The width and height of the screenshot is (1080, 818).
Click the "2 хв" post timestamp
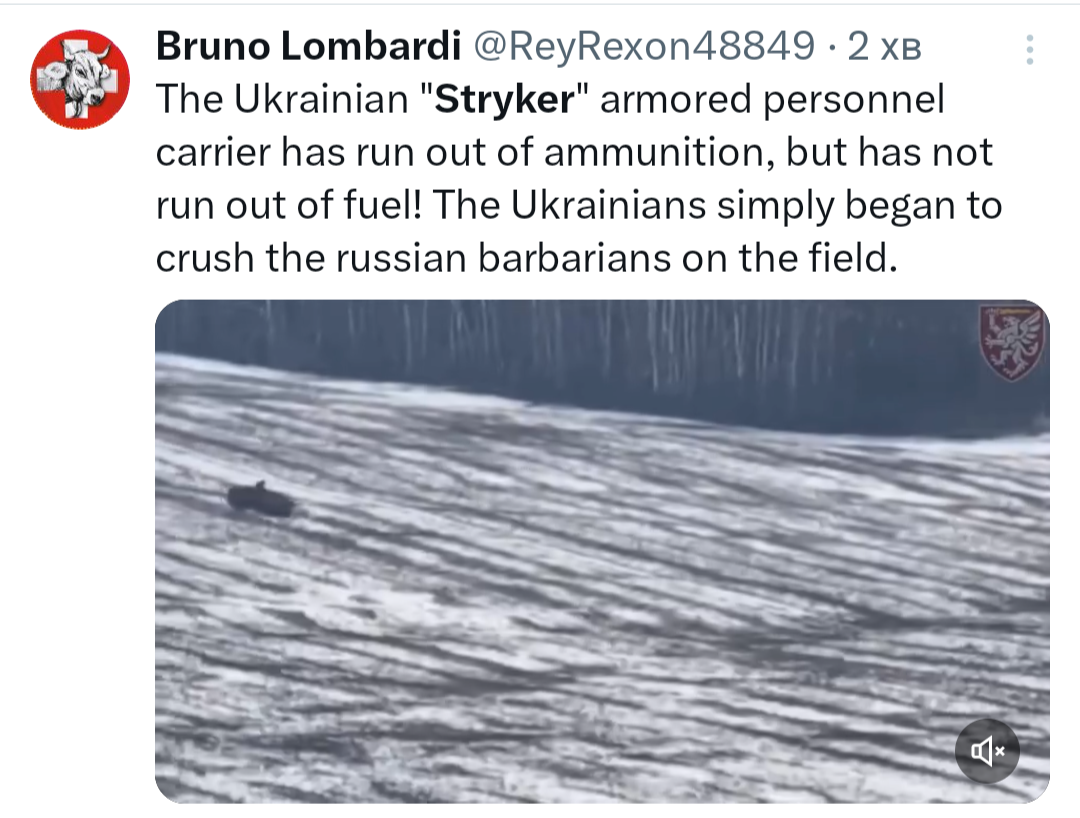883,45
